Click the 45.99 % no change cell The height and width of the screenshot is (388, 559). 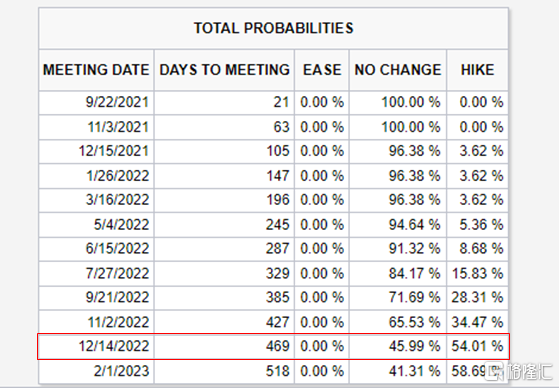(x=398, y=346)
